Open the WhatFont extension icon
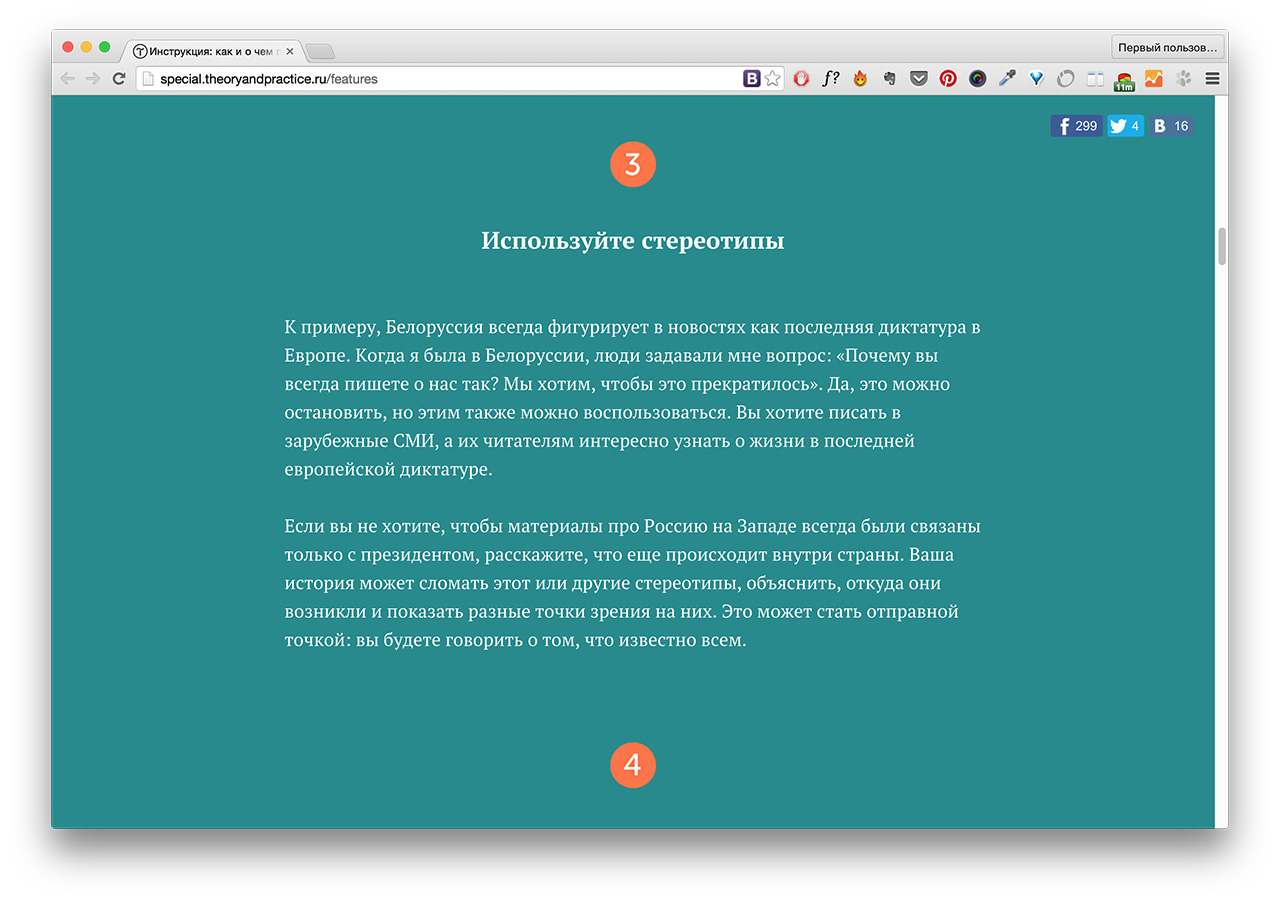This screenshot has width=1280, height=902. click(x=831, y=78)
